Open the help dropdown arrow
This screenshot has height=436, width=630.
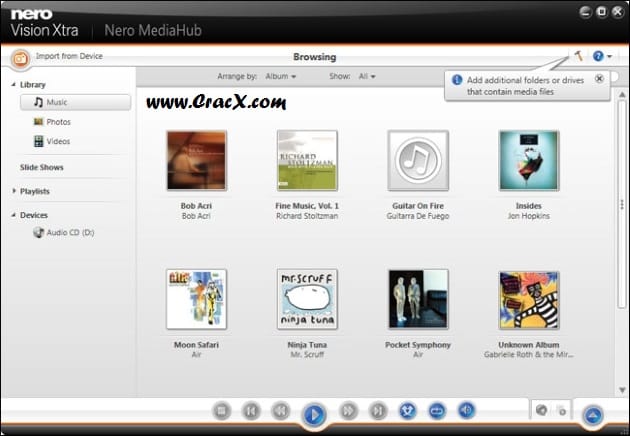tap(610, 57)
